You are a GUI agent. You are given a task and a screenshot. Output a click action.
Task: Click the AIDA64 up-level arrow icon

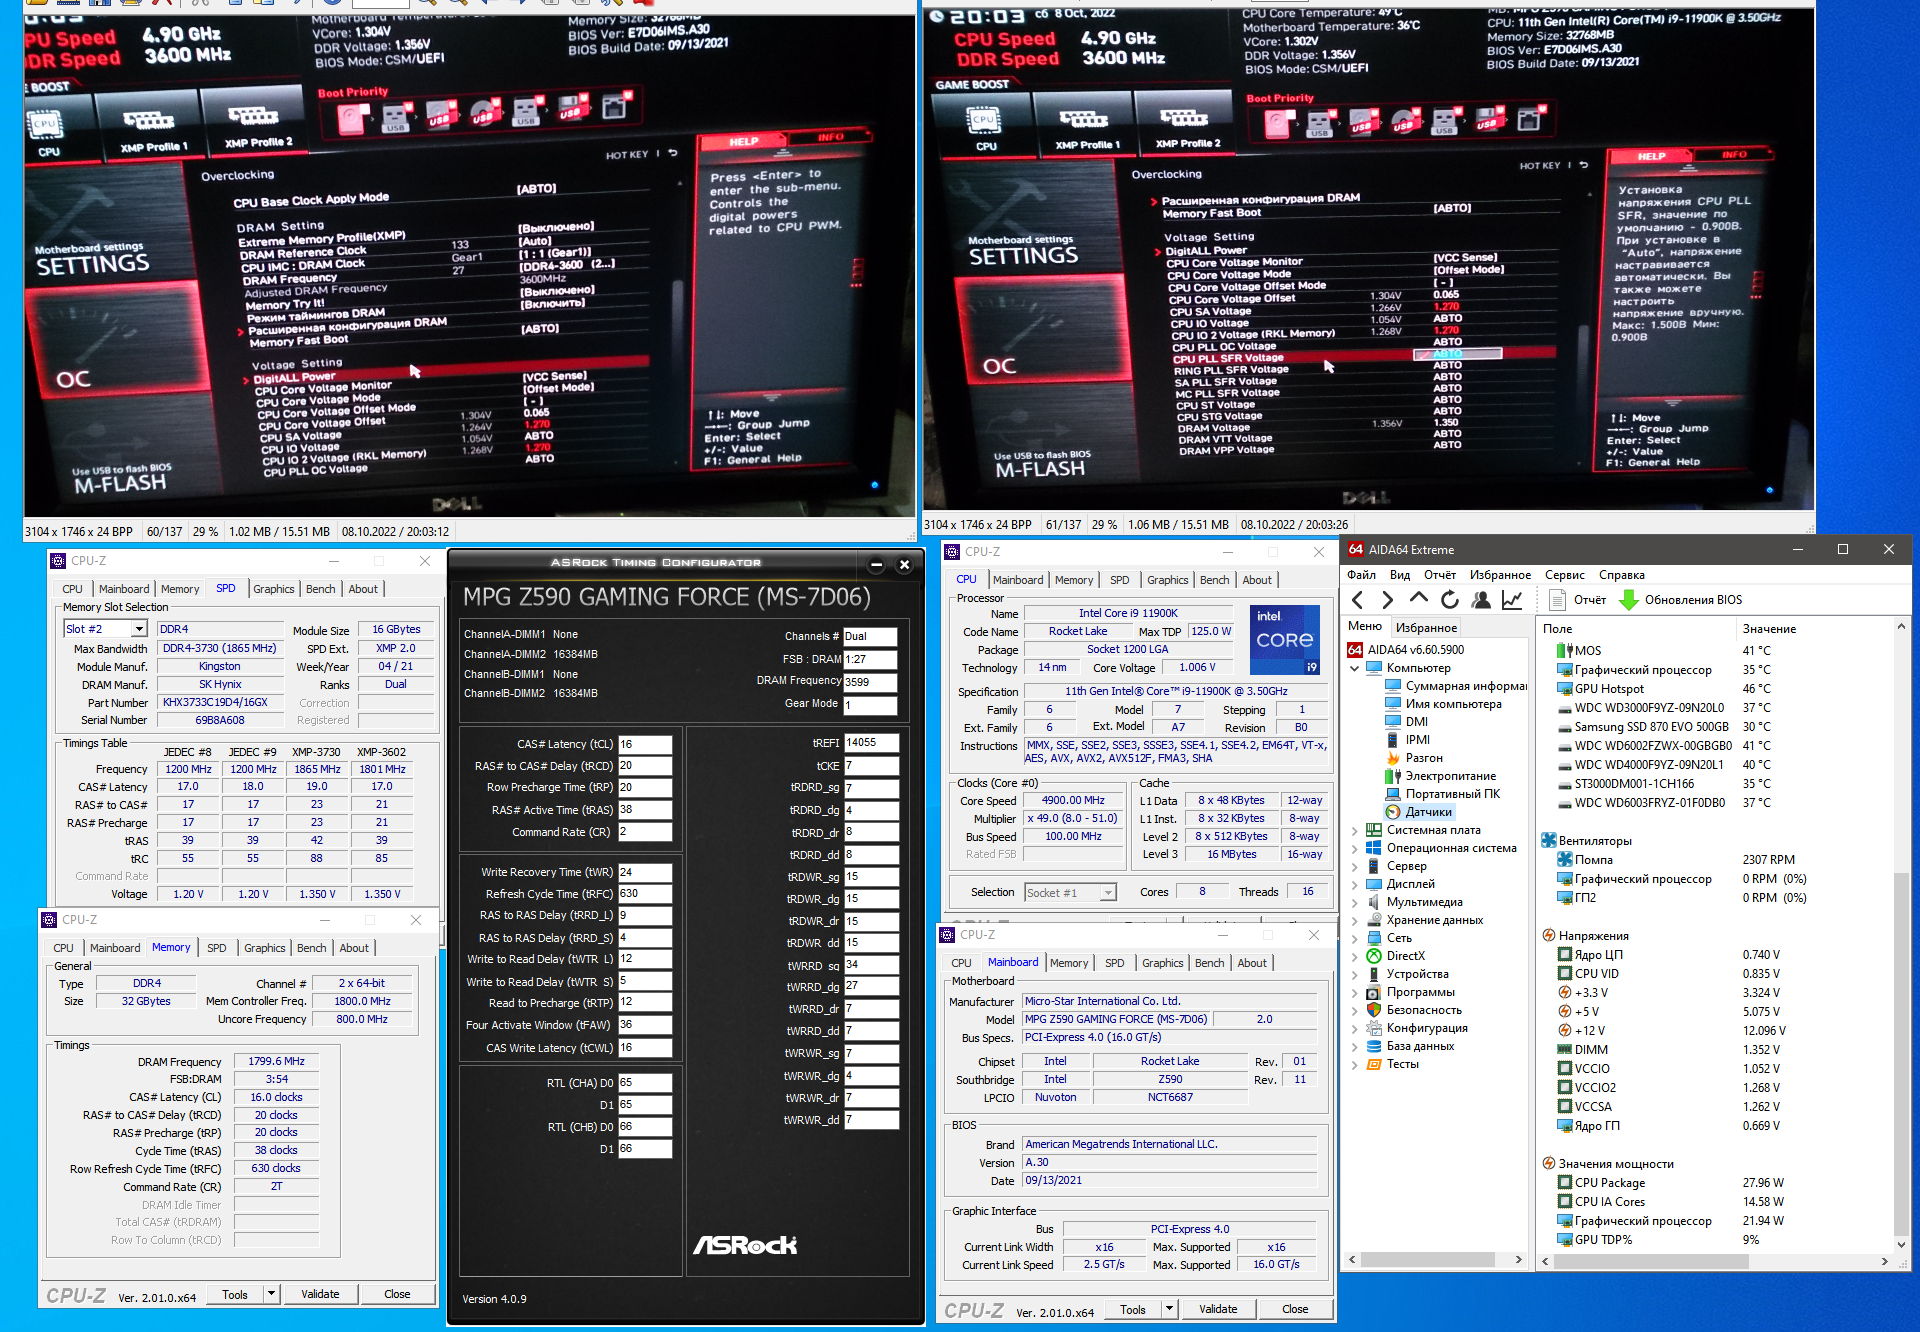click(x=1418, y=599)
